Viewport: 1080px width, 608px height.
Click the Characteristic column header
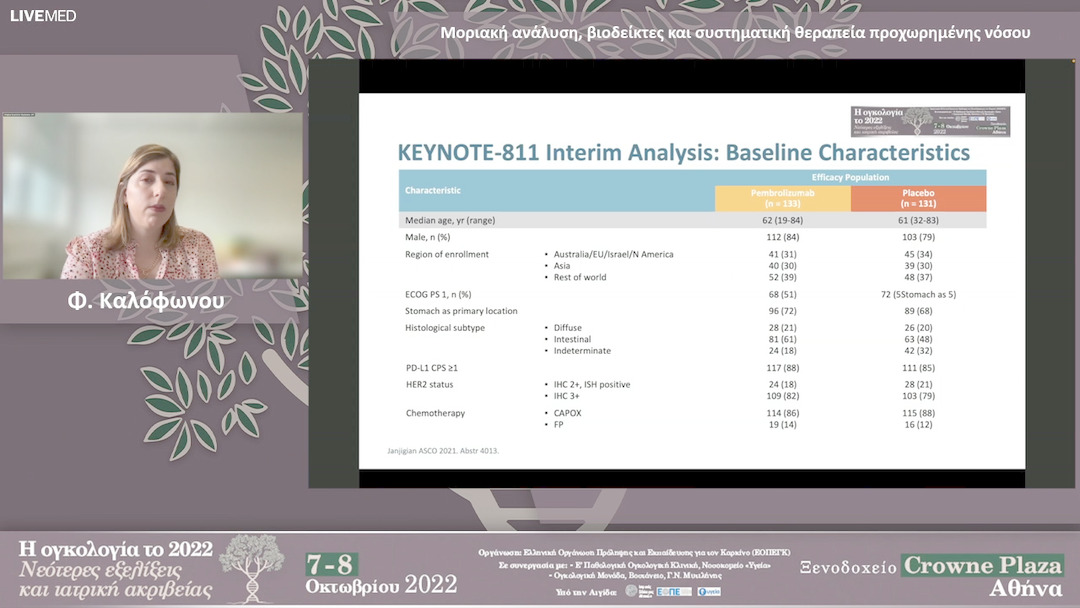(432, 190)
